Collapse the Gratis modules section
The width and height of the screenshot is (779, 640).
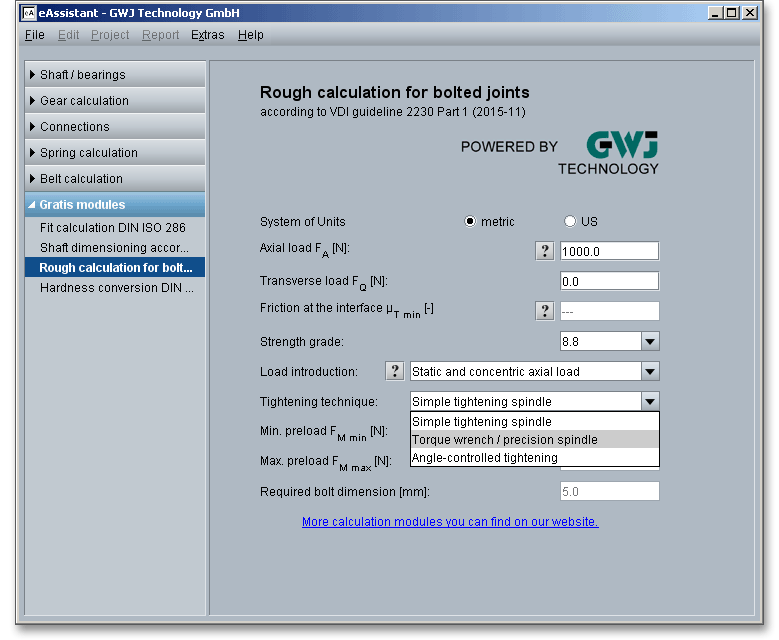point(115,205)
